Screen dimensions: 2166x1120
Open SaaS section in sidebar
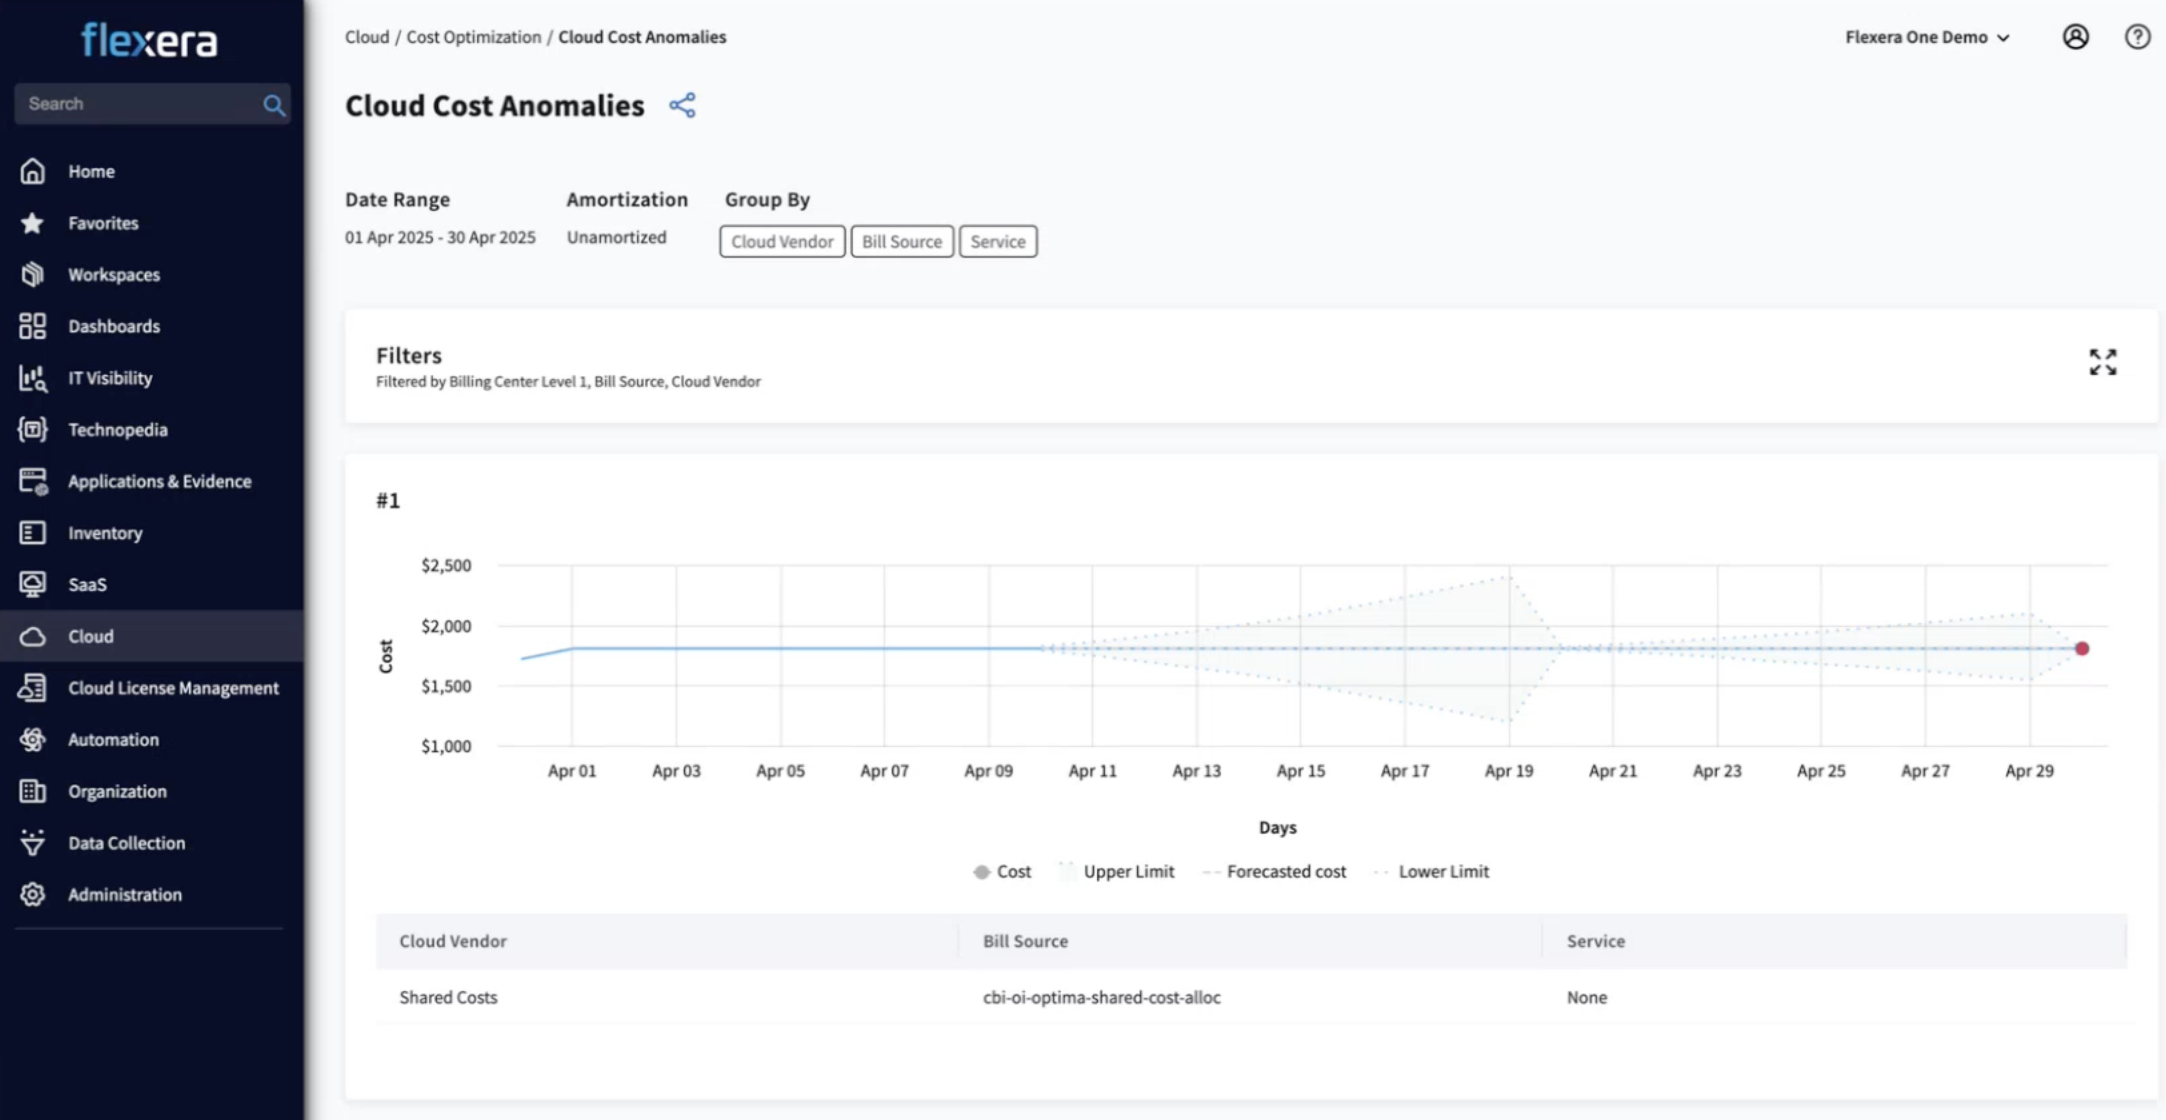(x=87, y=585)
